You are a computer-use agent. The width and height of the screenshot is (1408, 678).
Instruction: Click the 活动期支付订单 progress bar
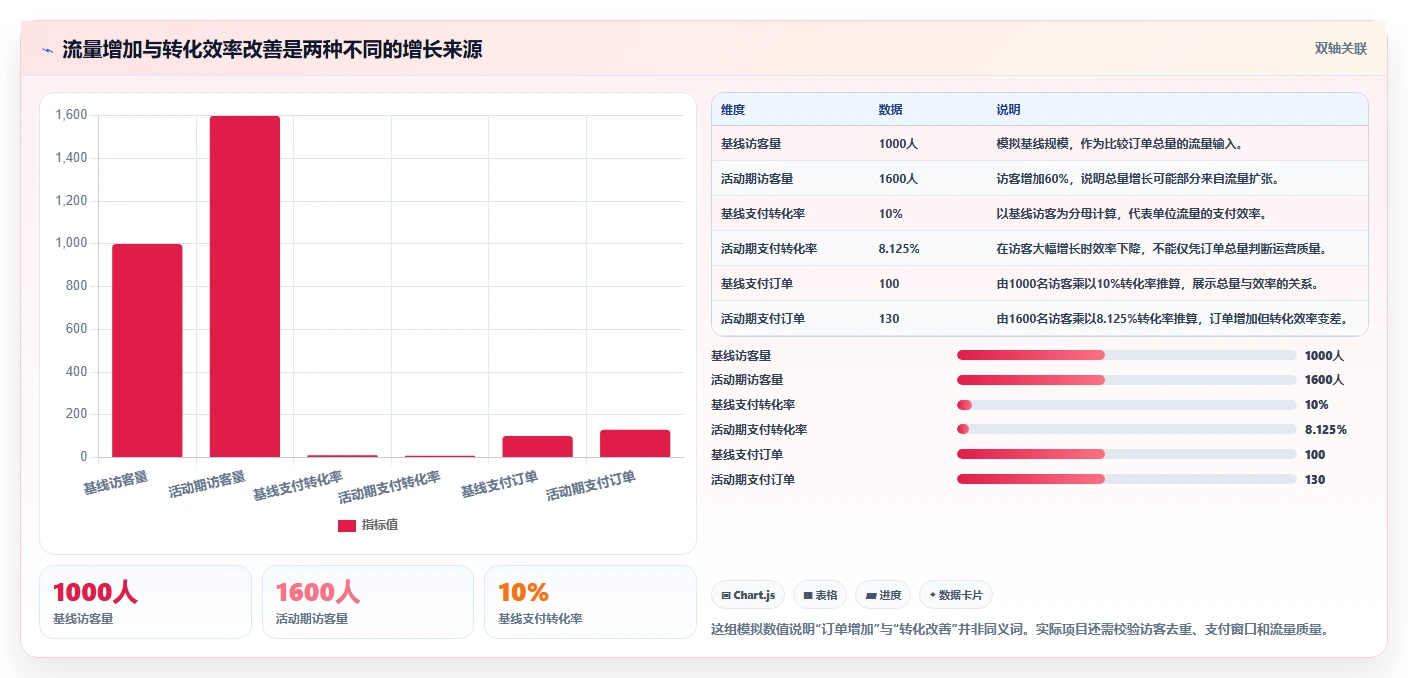[1127, 480]
